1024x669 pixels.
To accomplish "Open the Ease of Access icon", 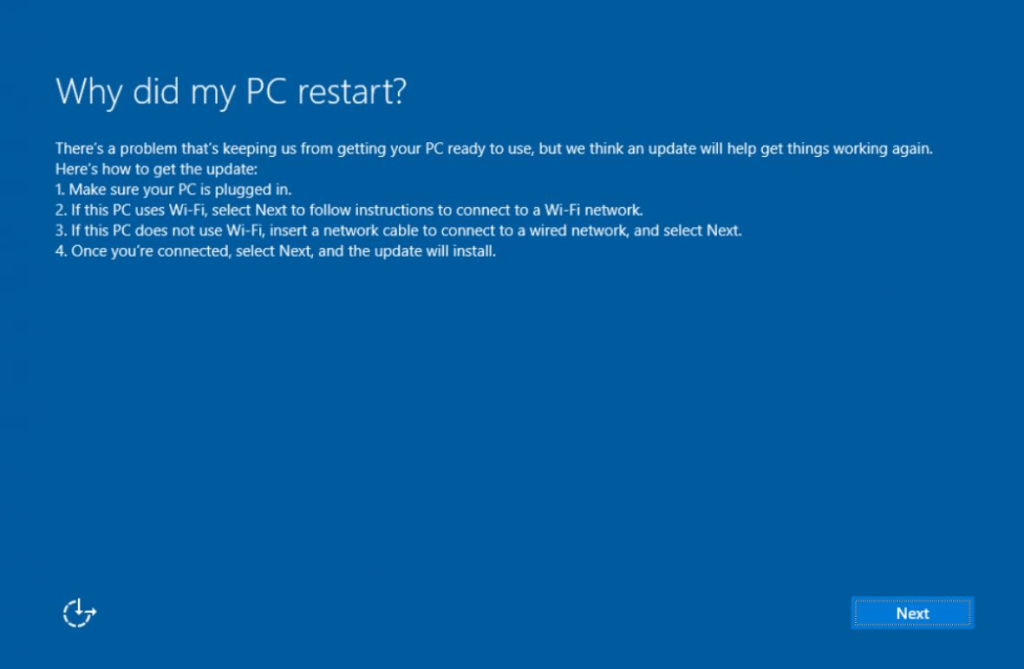I will click(x=79, y=613).
